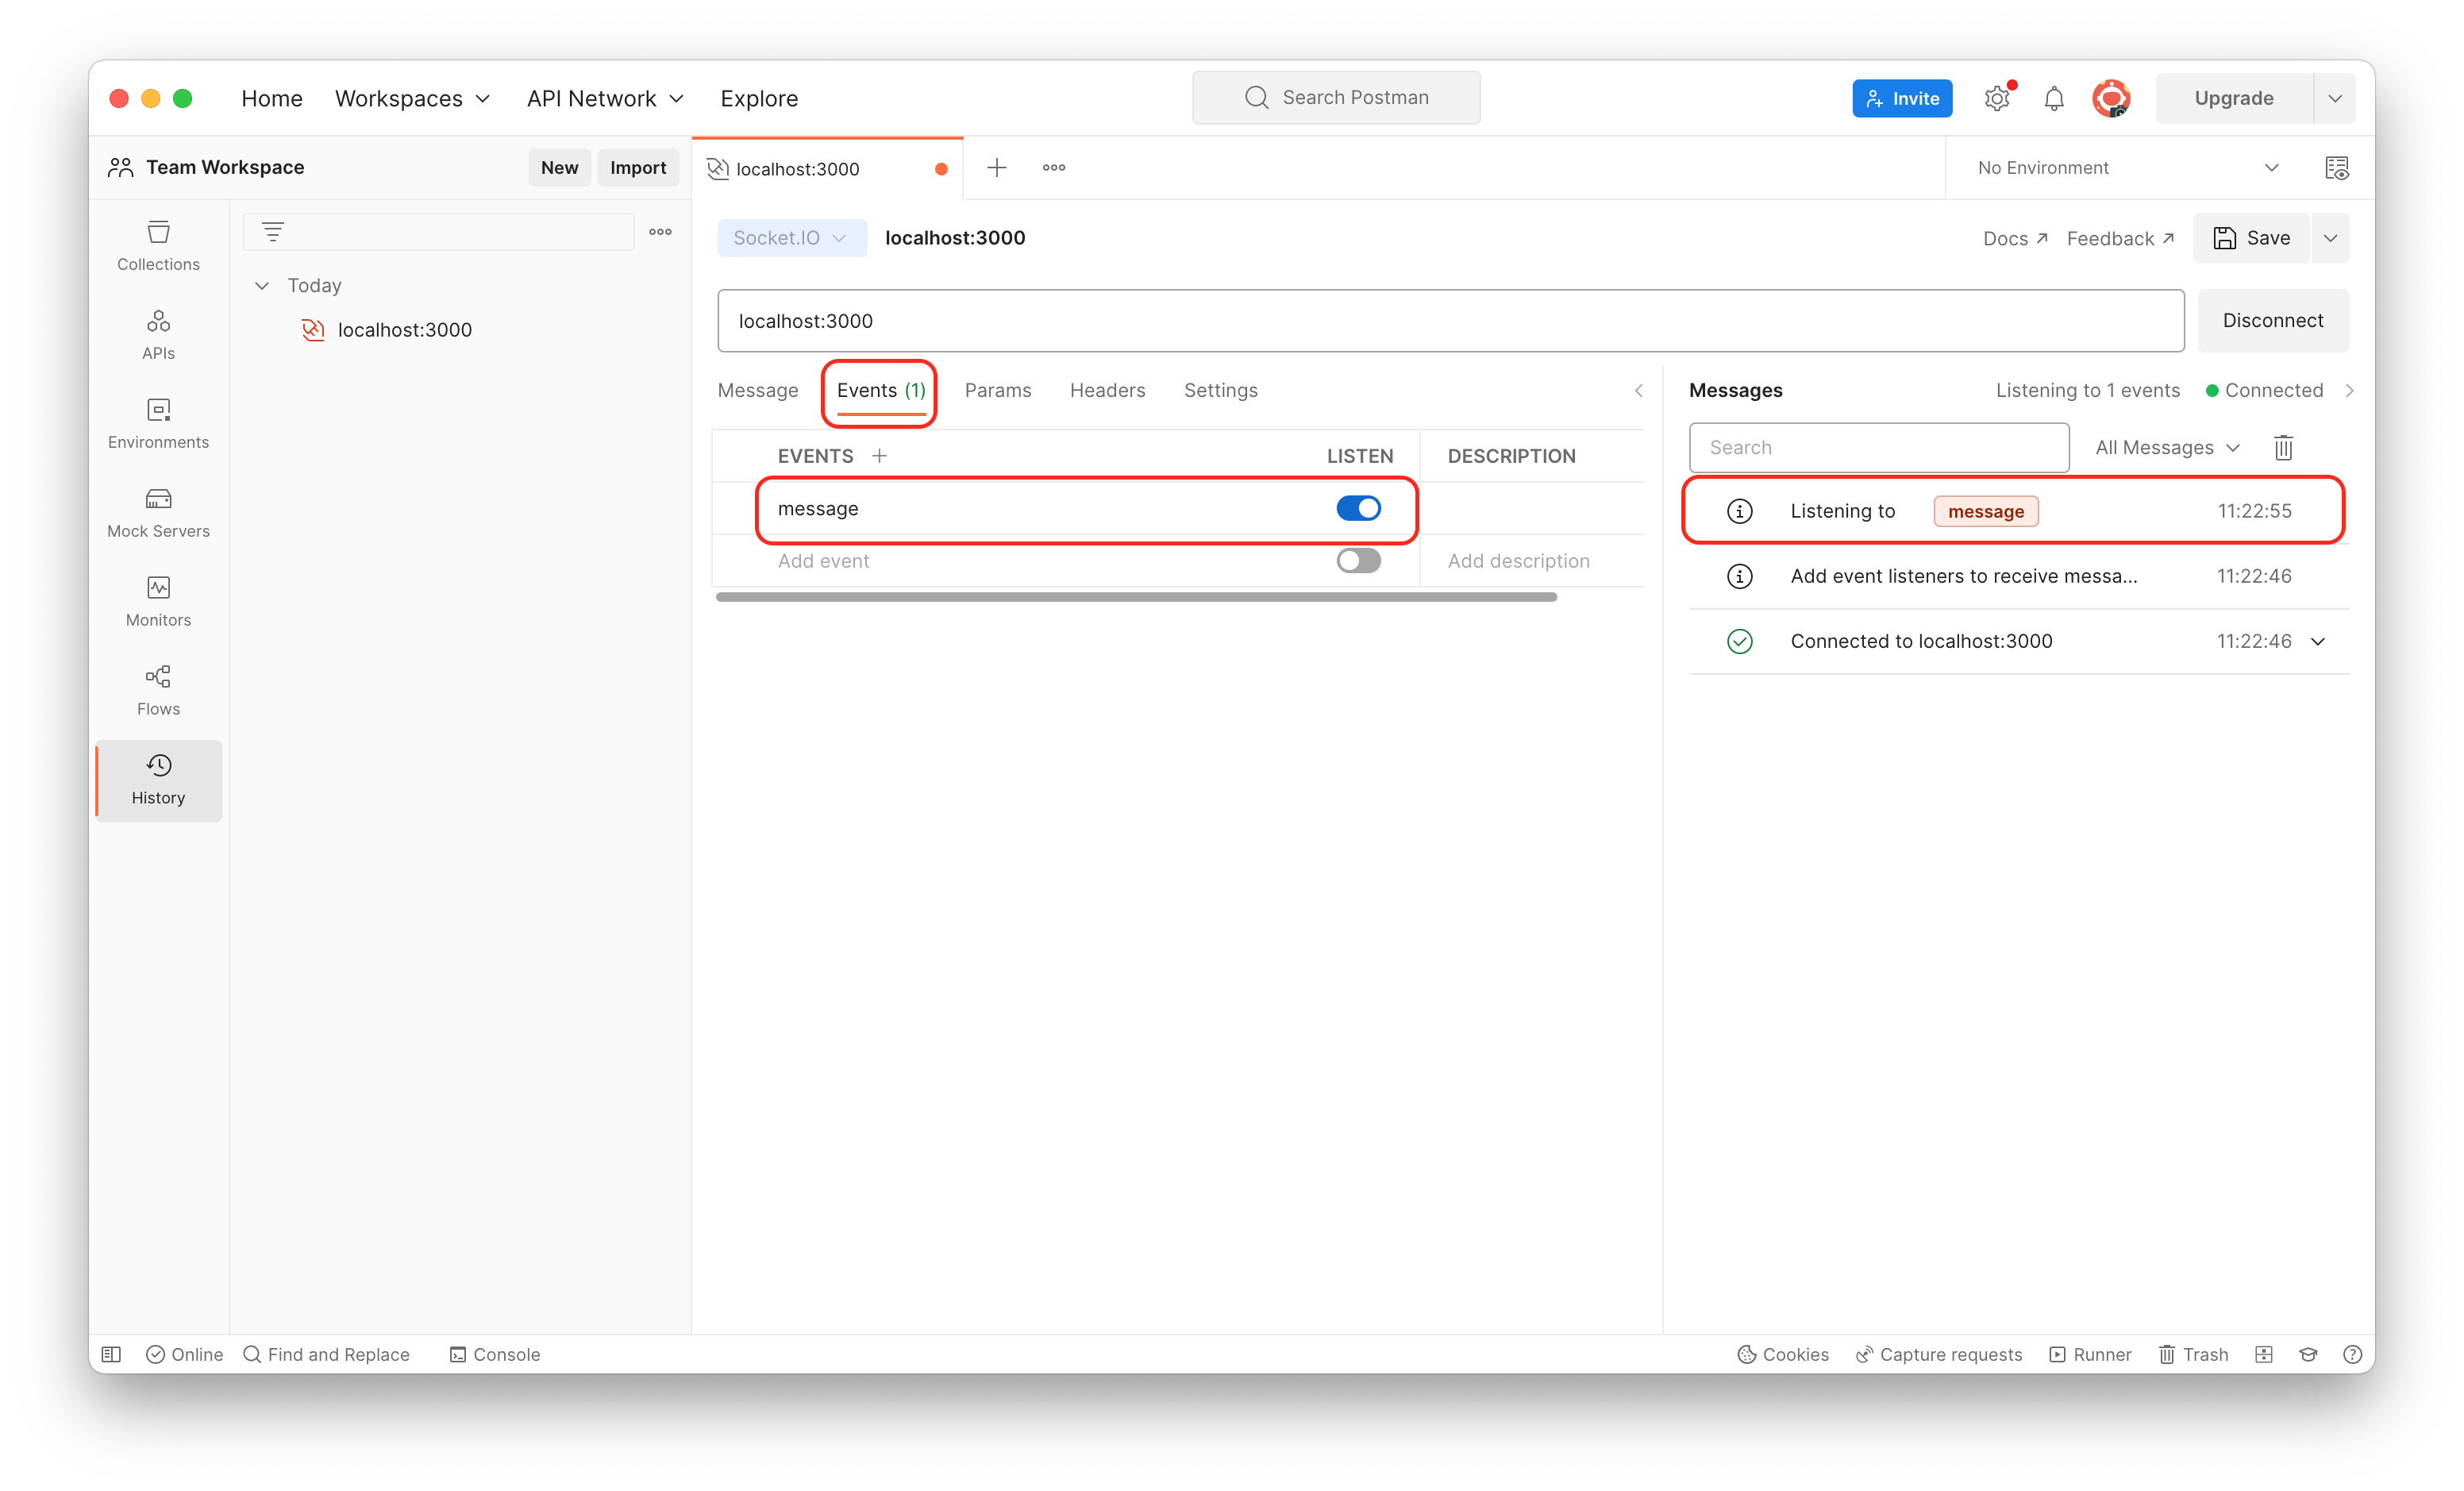Open the Console from the status bar
The image size is (2464, 1491).
coord(495,1354)
